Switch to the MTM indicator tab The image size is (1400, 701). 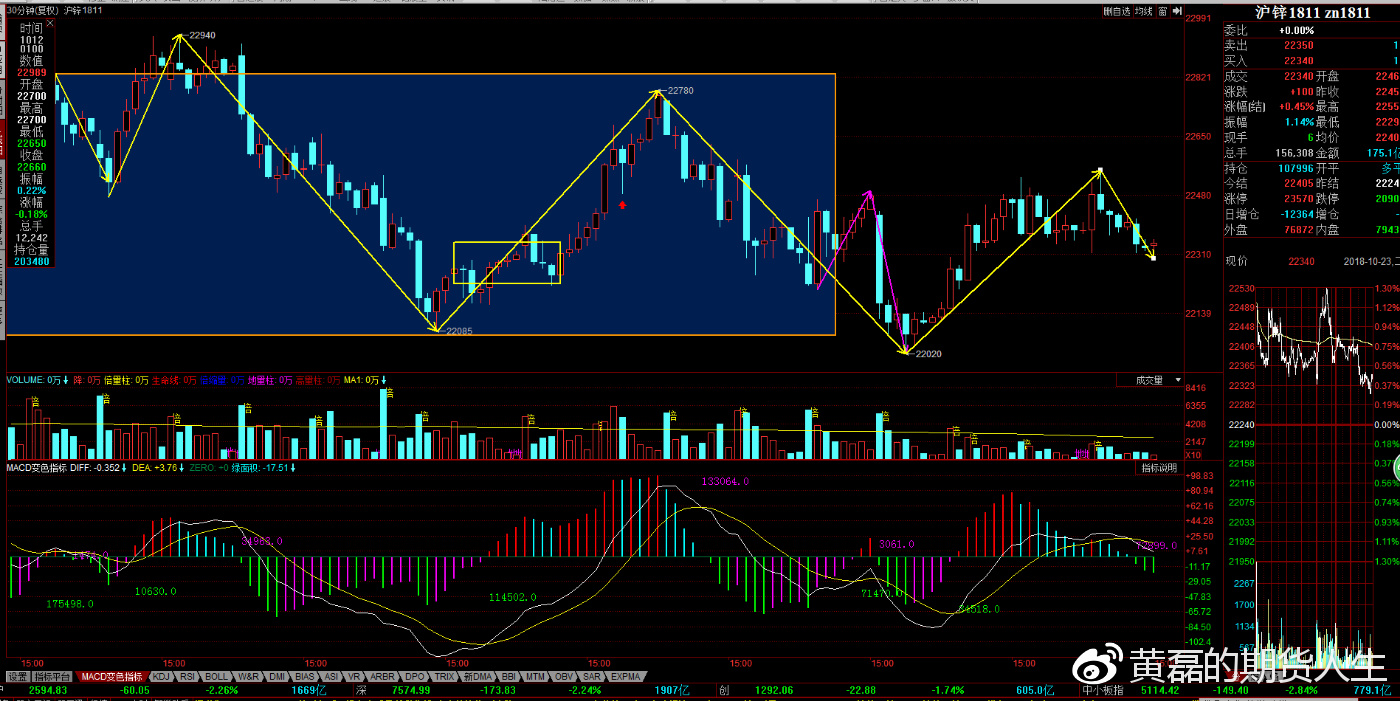pyautogui.click(x=536, y=677)
